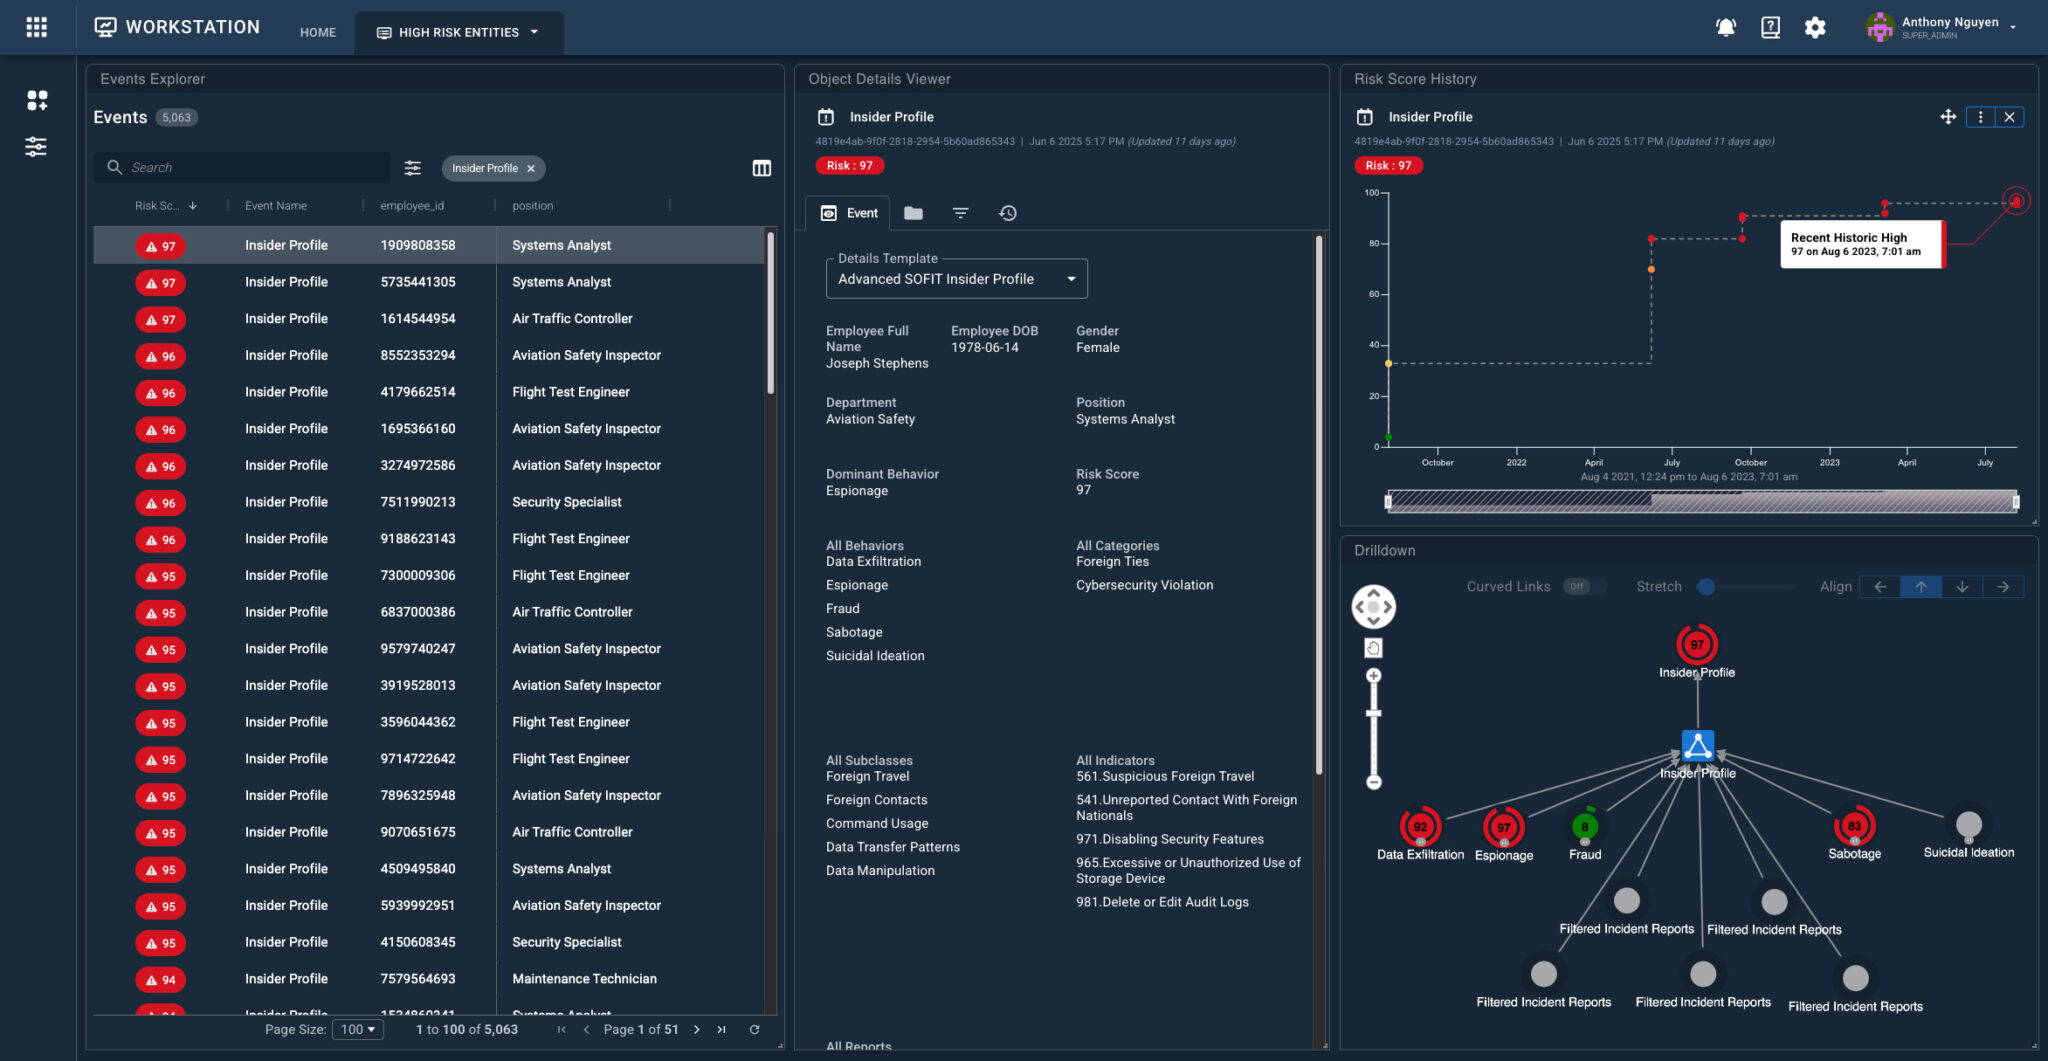
Task: Switch to the Event tab
Action: click(847, 212)
